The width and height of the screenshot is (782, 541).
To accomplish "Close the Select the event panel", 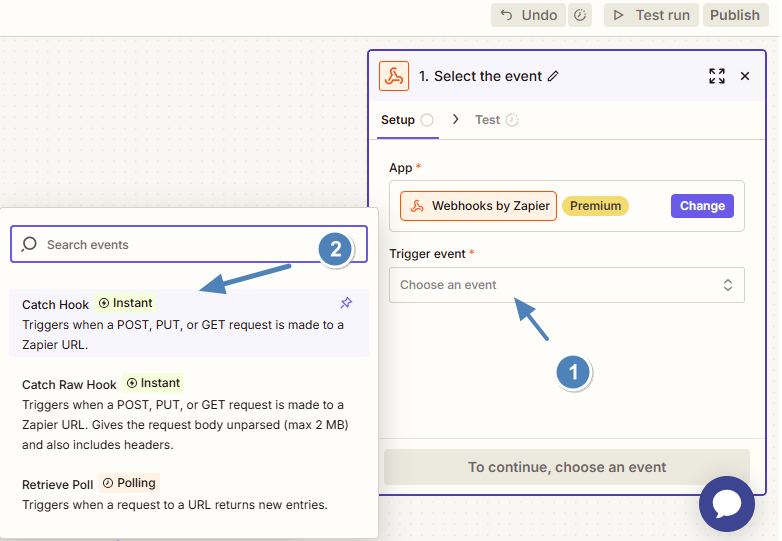I will [x=745, y=76].
